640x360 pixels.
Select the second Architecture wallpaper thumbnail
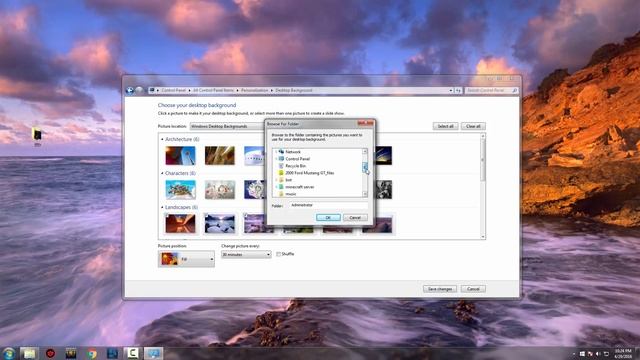[x=220, y=156]
